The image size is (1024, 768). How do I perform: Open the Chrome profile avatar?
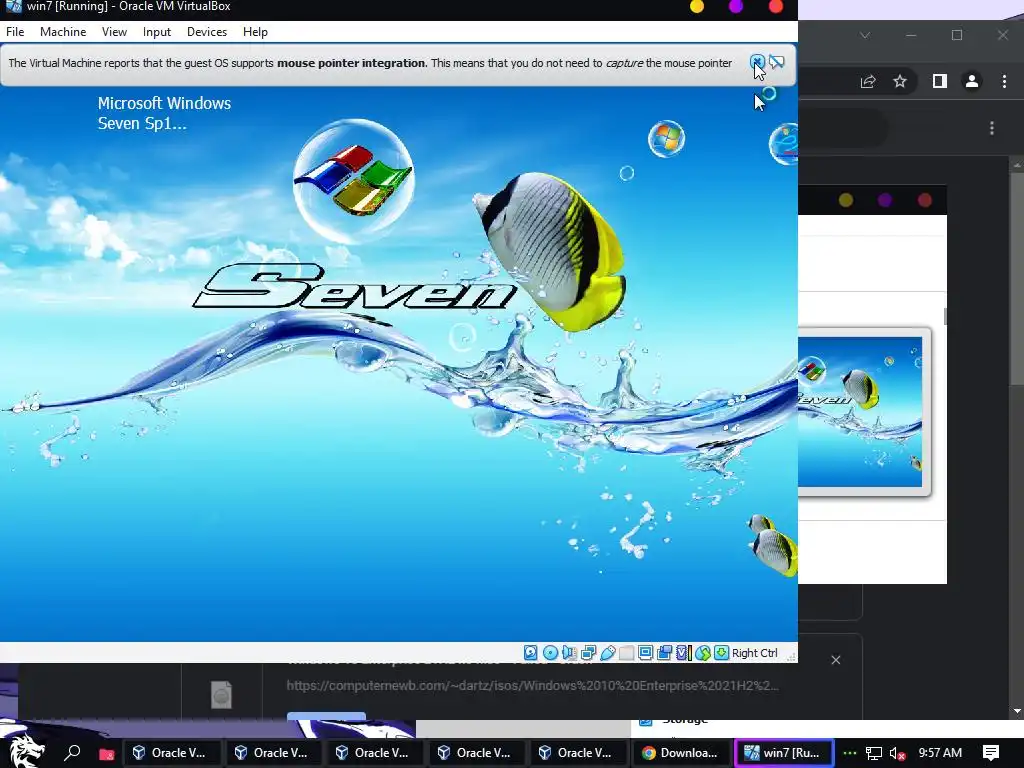tap(972, 82)
